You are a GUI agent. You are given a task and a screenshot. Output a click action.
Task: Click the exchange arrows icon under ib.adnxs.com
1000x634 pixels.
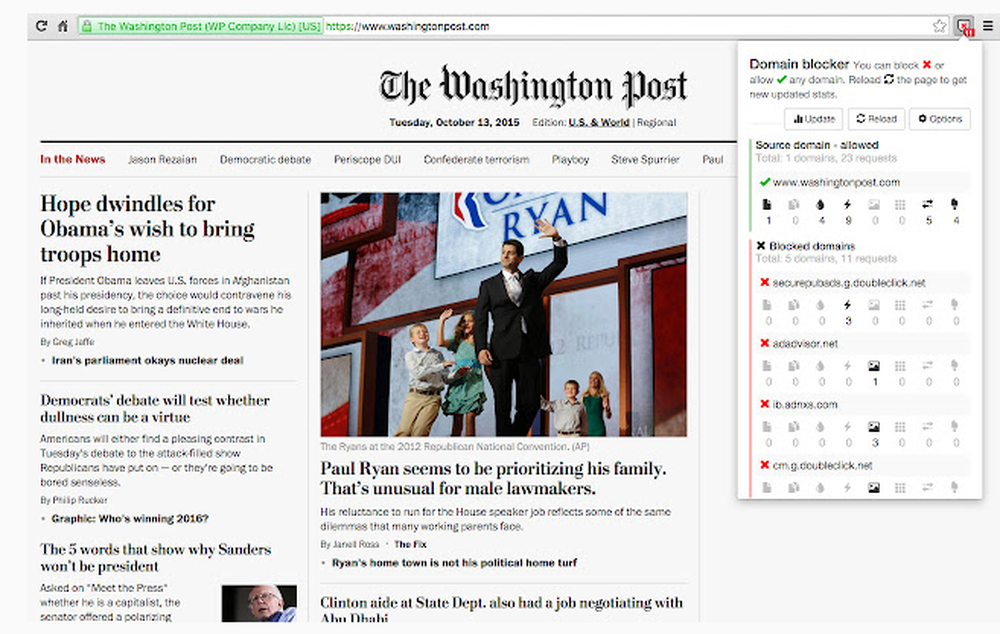[928, 426]
